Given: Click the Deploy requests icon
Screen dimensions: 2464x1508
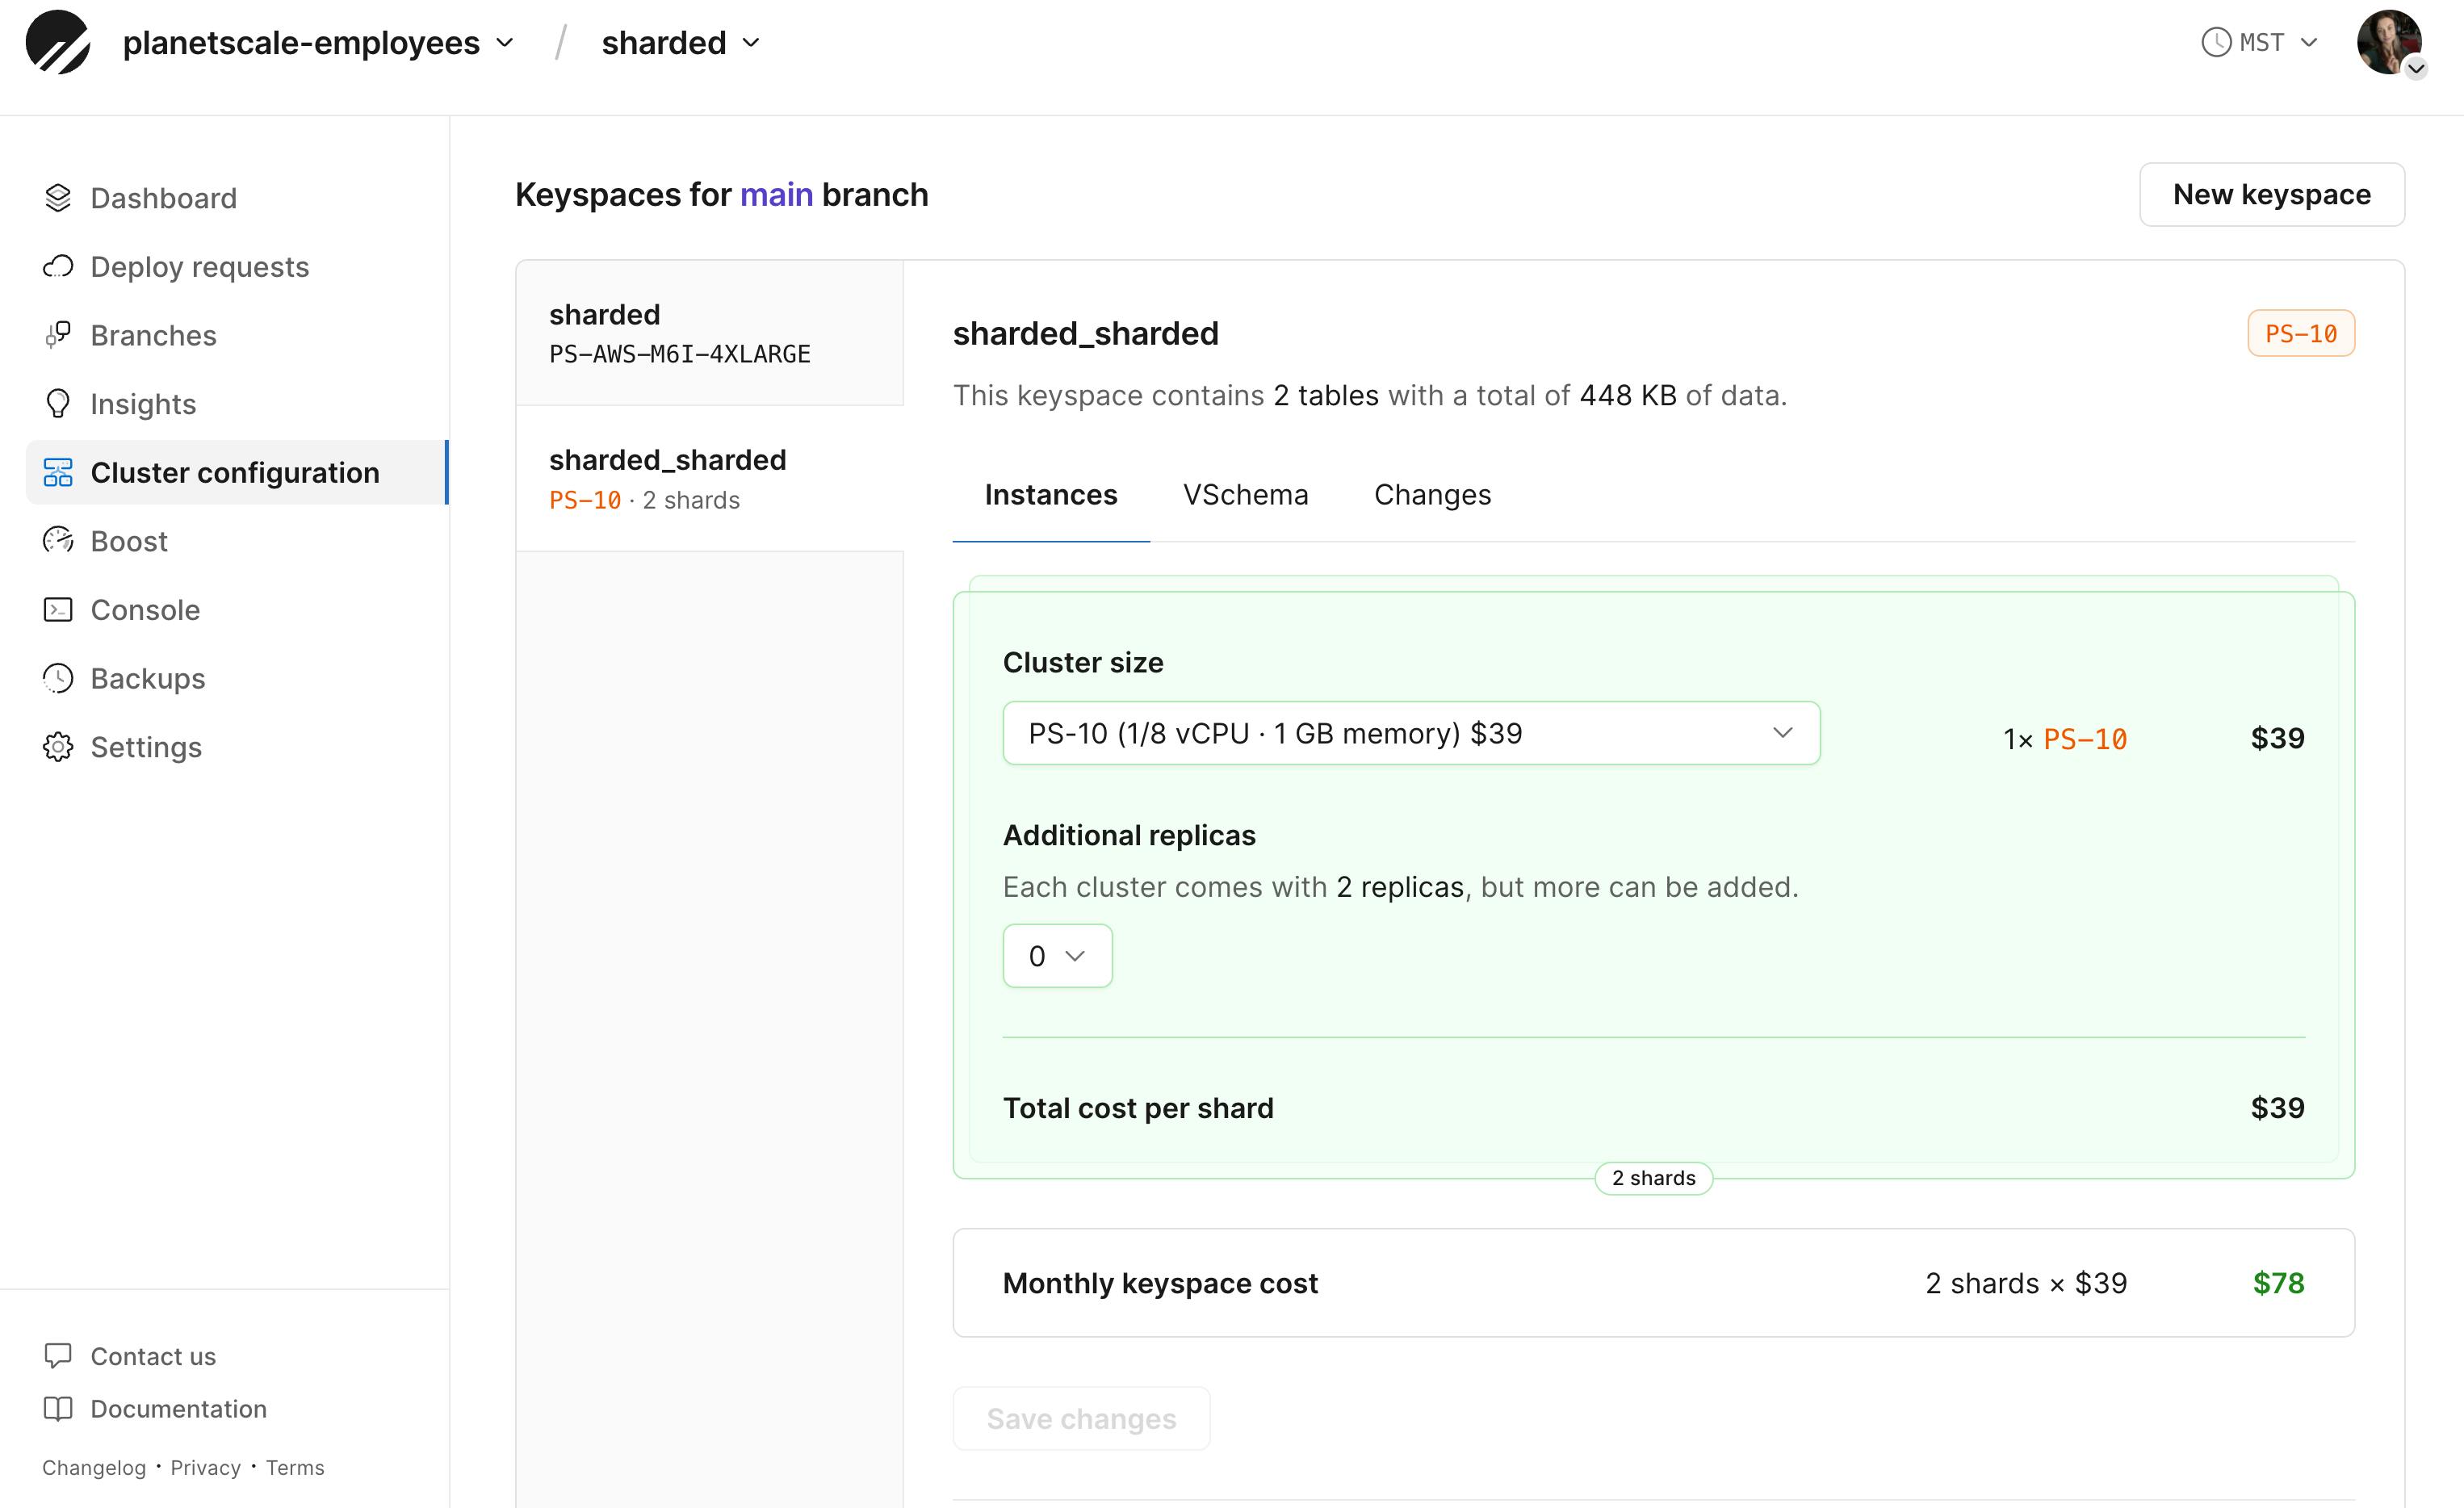Looking at the screenshot, I should 58,266.
